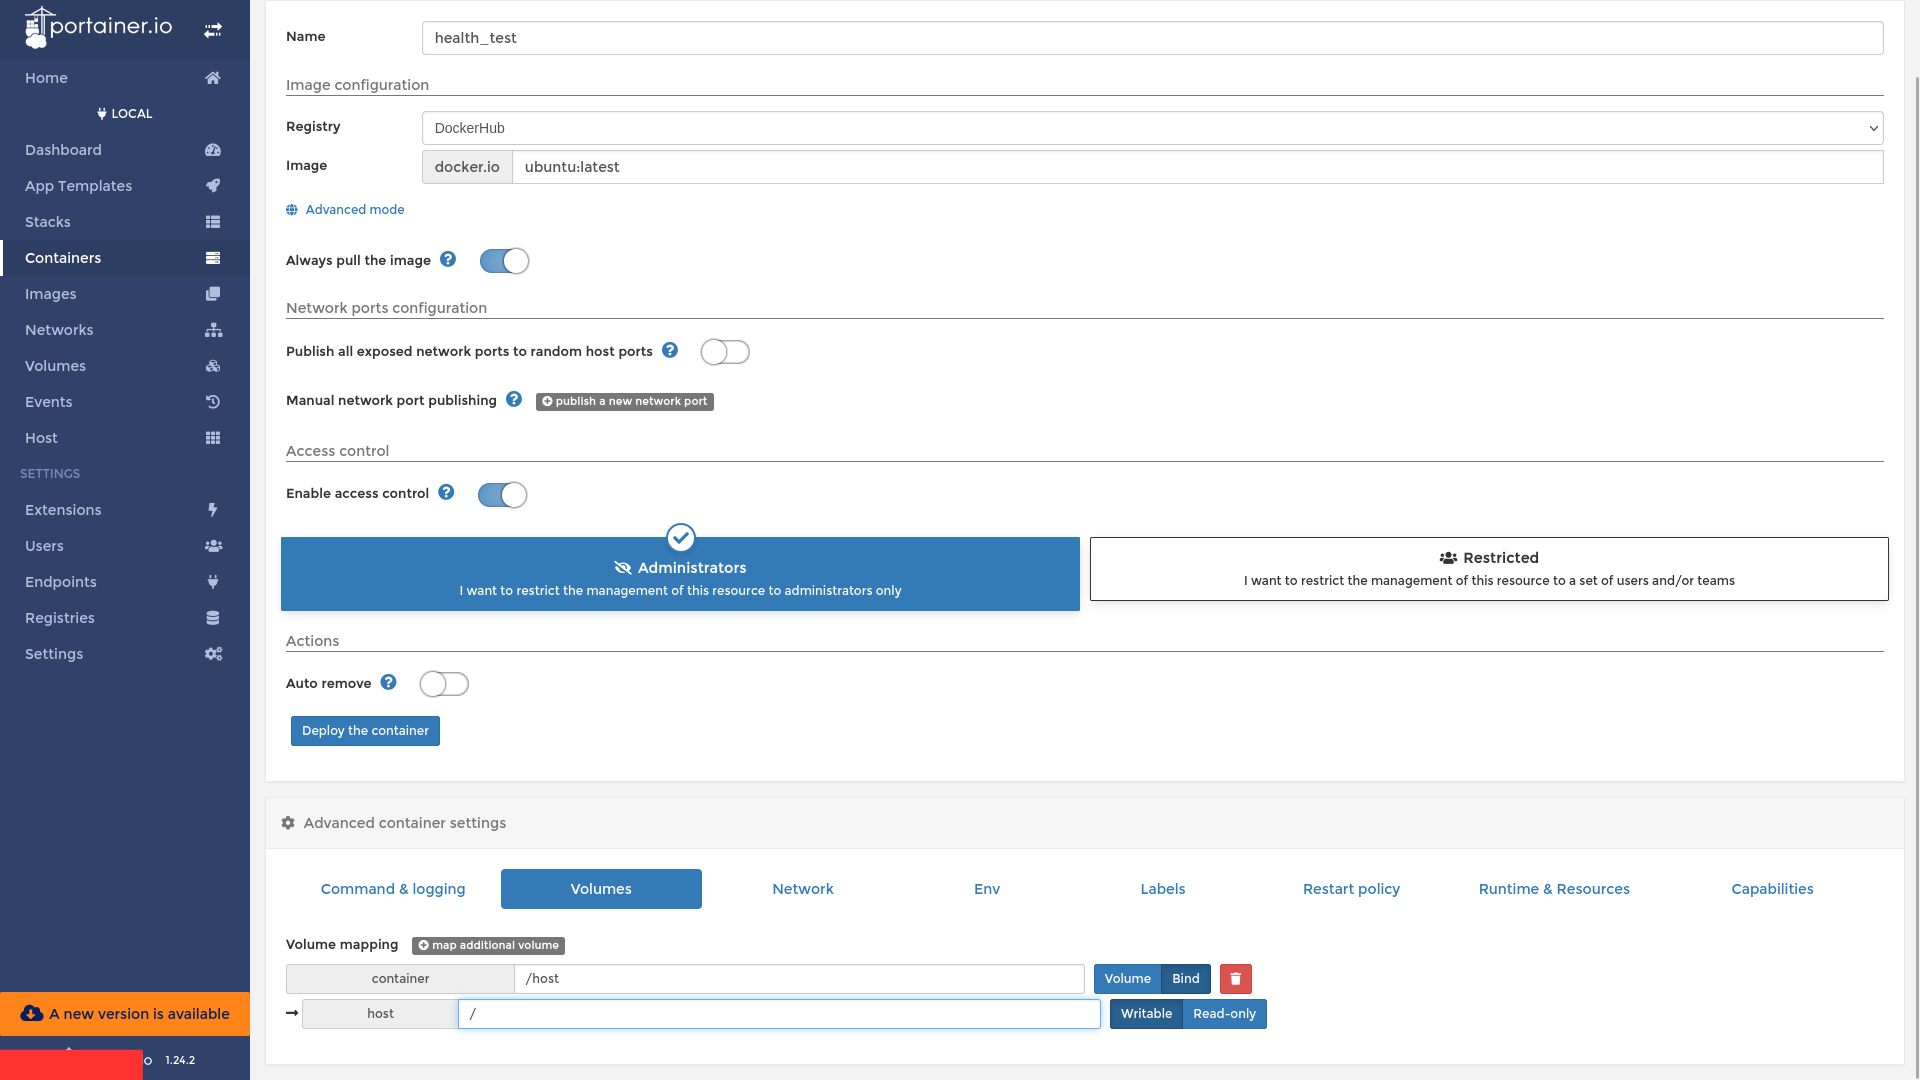The width and height of the screenshot is (1920, 1080).
Task: Click the Bind volume mapping button
Action: click(1185, 978)
